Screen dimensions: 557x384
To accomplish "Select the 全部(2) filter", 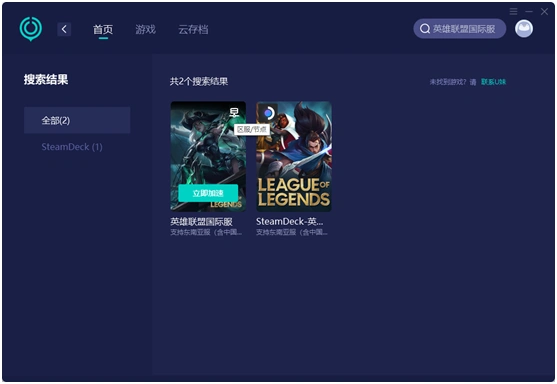I will [x=77, y=120].
